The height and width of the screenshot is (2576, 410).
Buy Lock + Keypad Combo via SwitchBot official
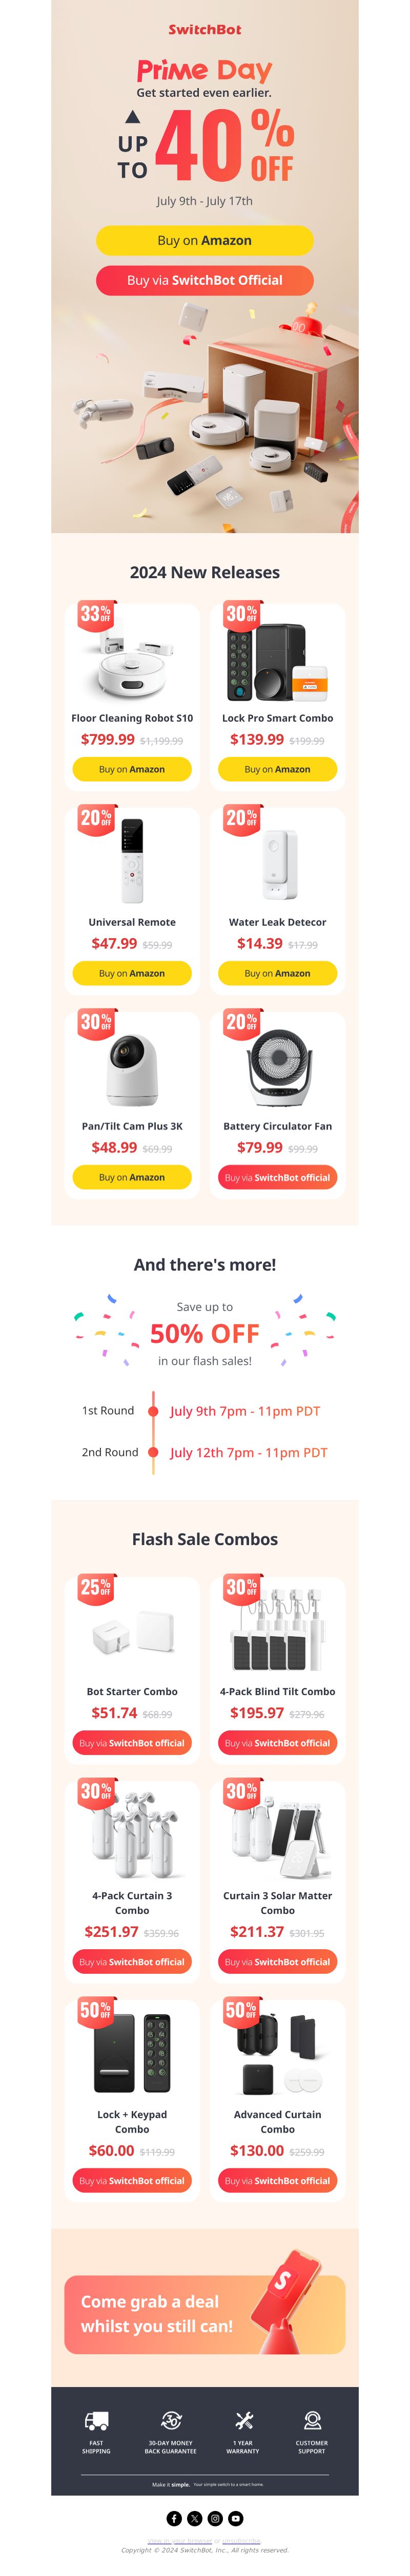pos(132,2181)
